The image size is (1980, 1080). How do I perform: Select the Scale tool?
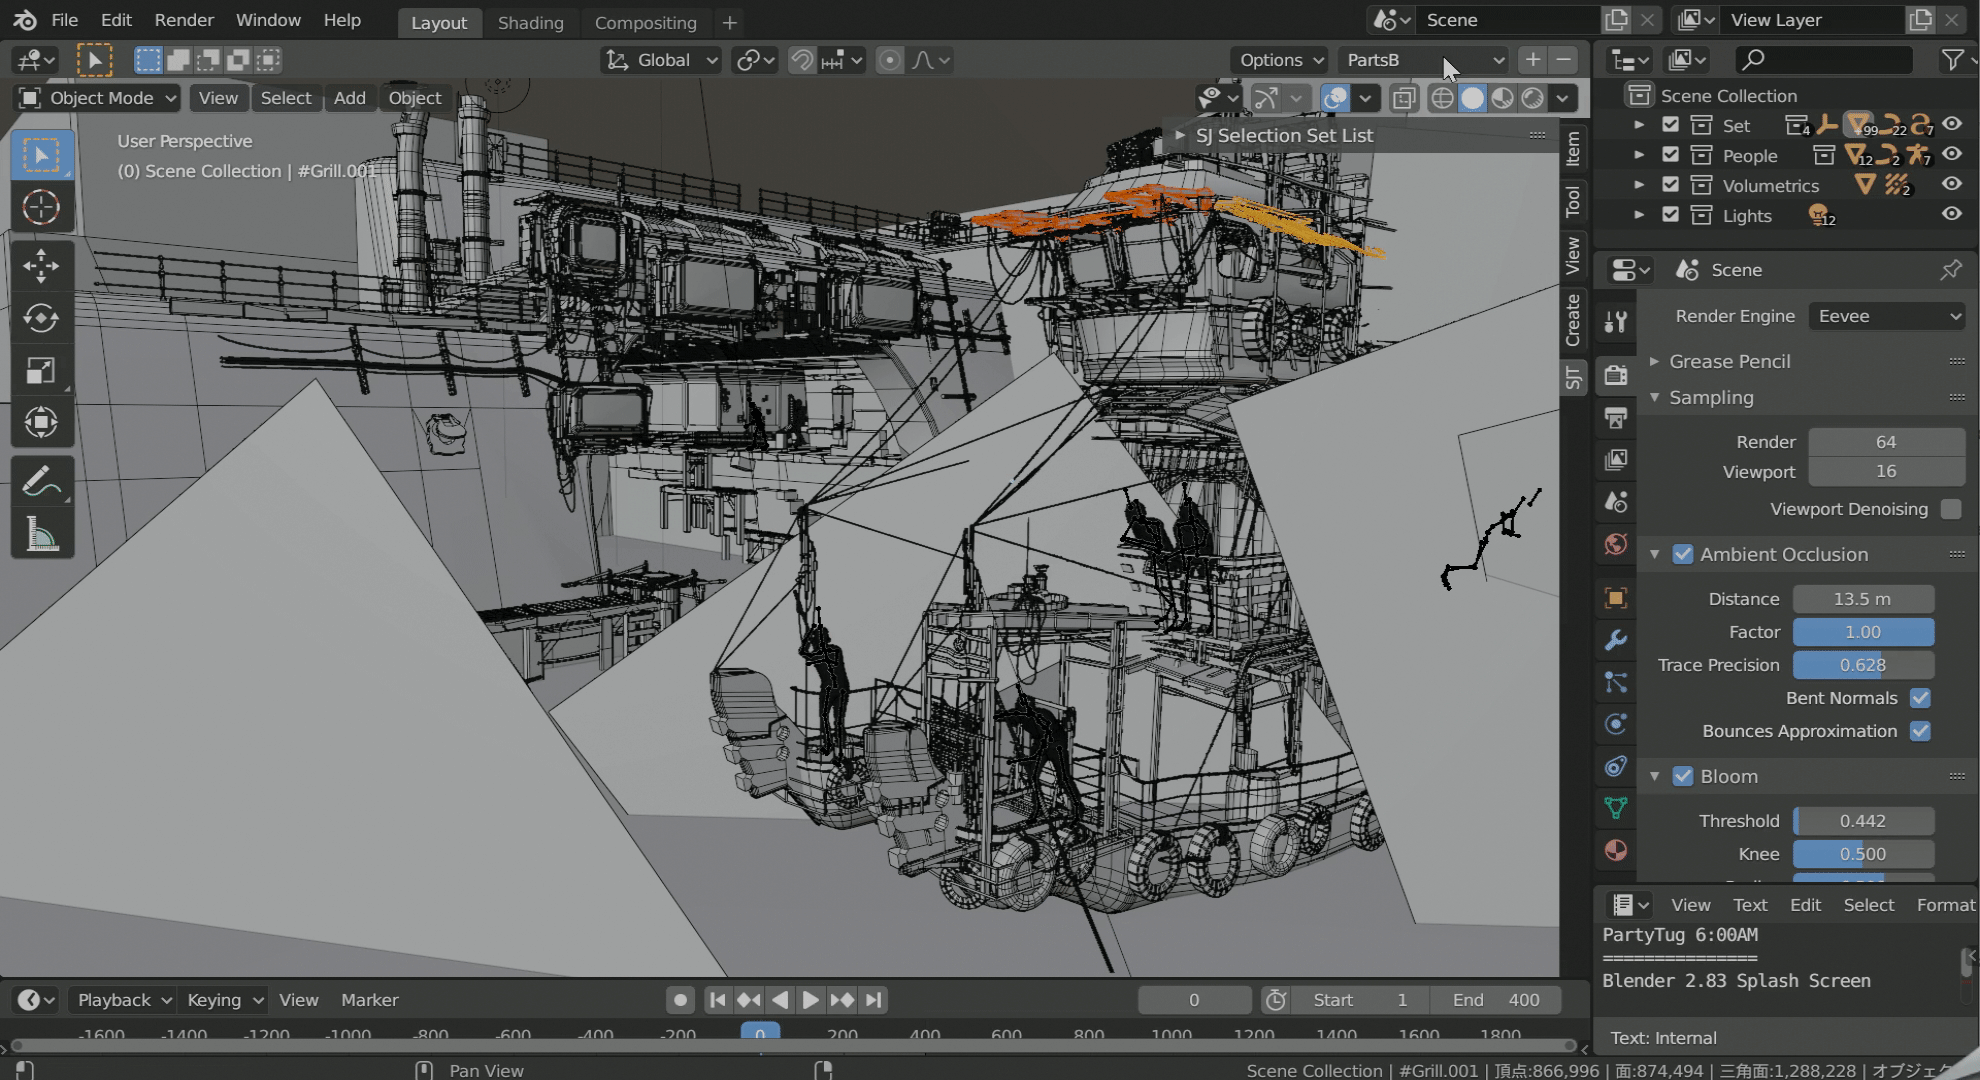(x=41, y=370)
